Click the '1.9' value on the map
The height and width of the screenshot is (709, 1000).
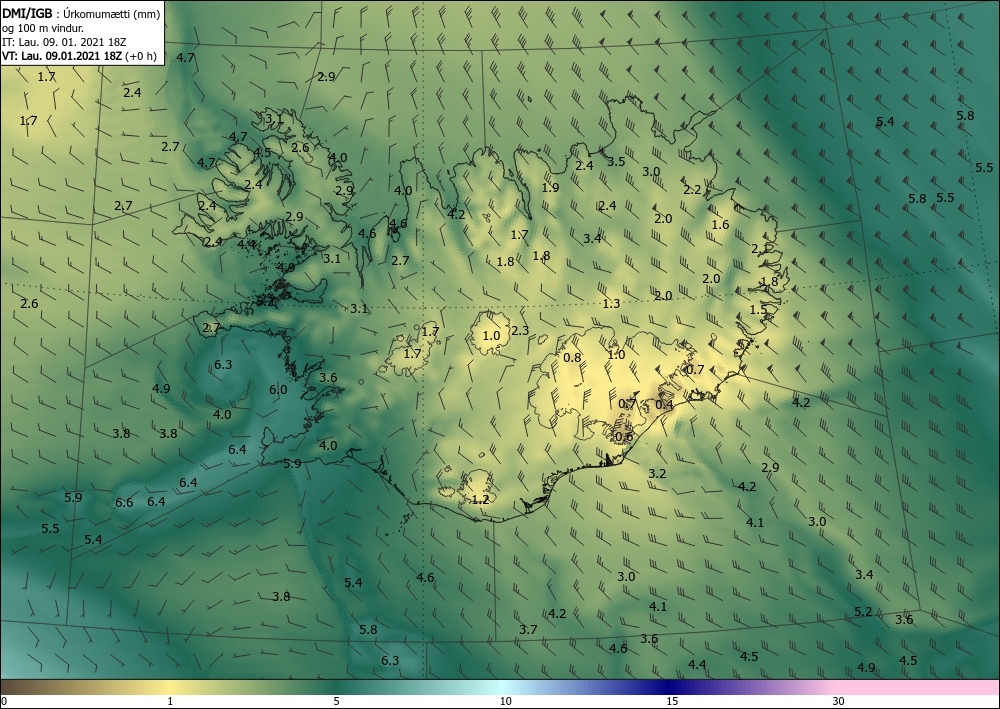(x=550, y=188)
